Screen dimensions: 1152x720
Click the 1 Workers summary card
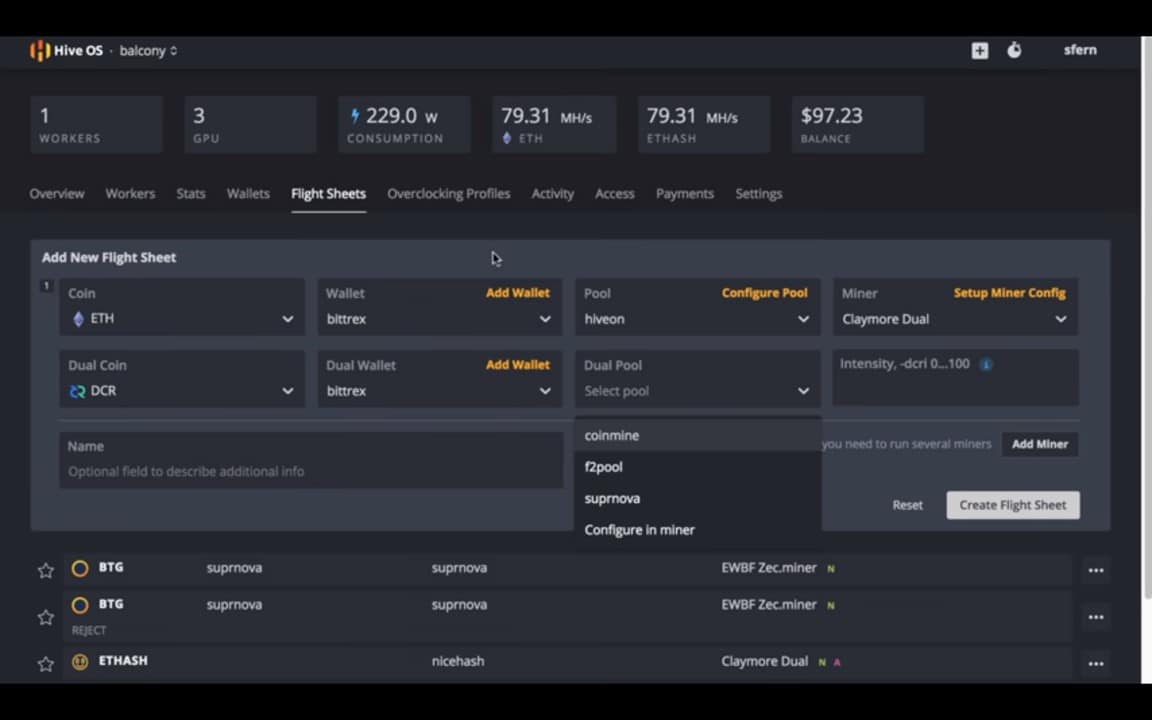pos(96,124)
